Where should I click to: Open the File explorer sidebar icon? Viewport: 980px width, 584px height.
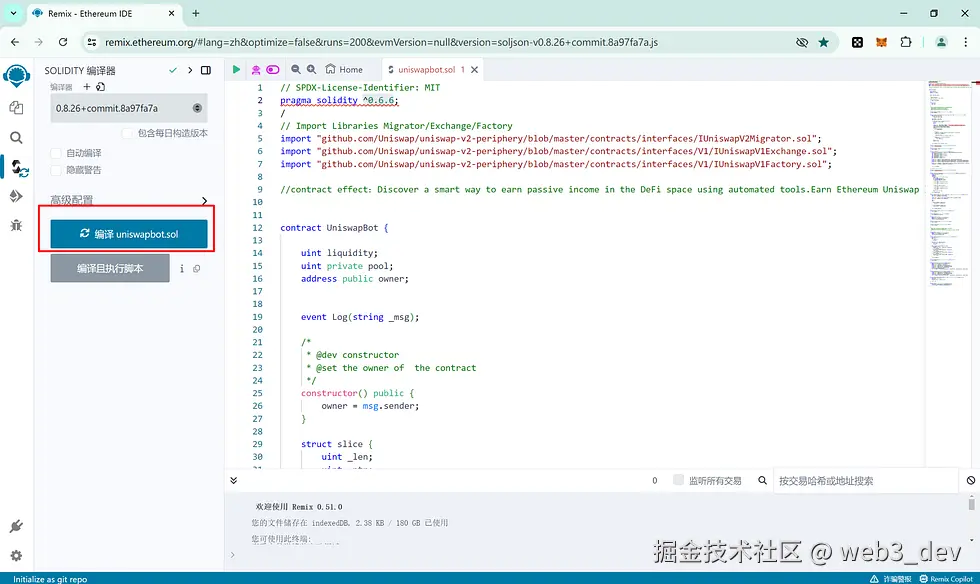click(16, 108)
